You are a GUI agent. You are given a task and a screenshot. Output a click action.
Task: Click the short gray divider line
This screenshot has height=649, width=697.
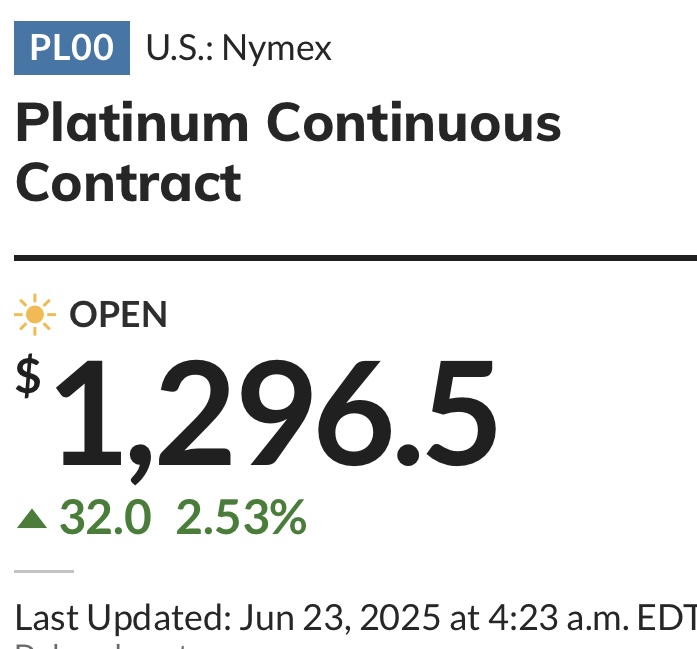(44, 571)
